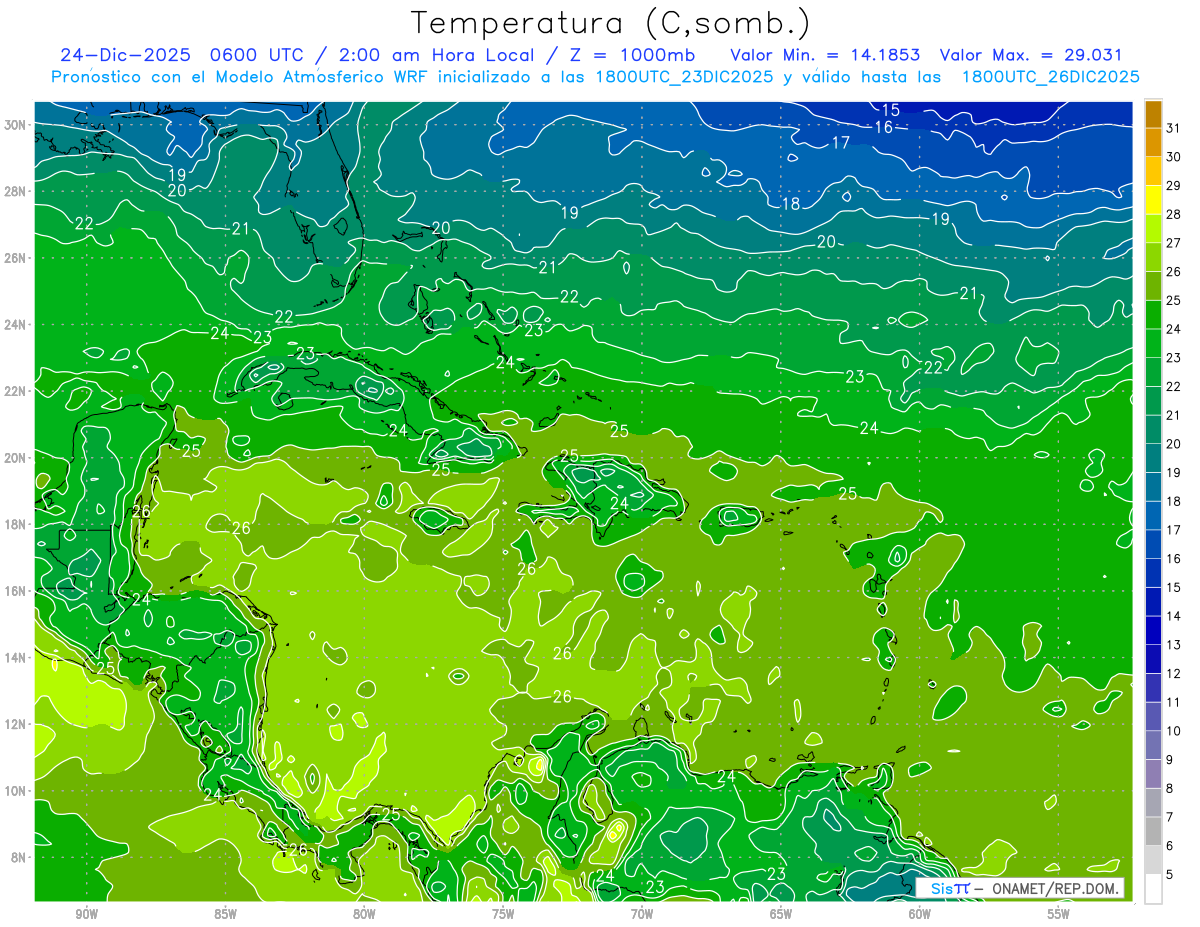Click the '65W' longitude axis label
Screen dimensions: 1200x927
[781, 914]
